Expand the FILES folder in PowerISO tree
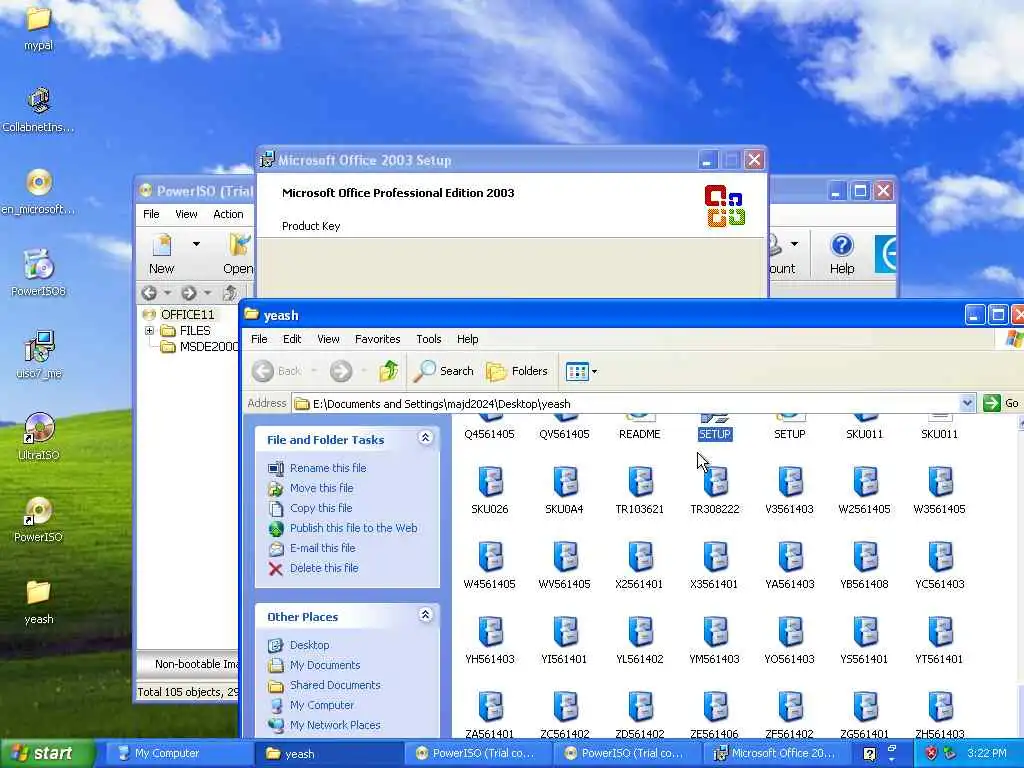Screen dimensions: 1024x768 coord(150,330)
